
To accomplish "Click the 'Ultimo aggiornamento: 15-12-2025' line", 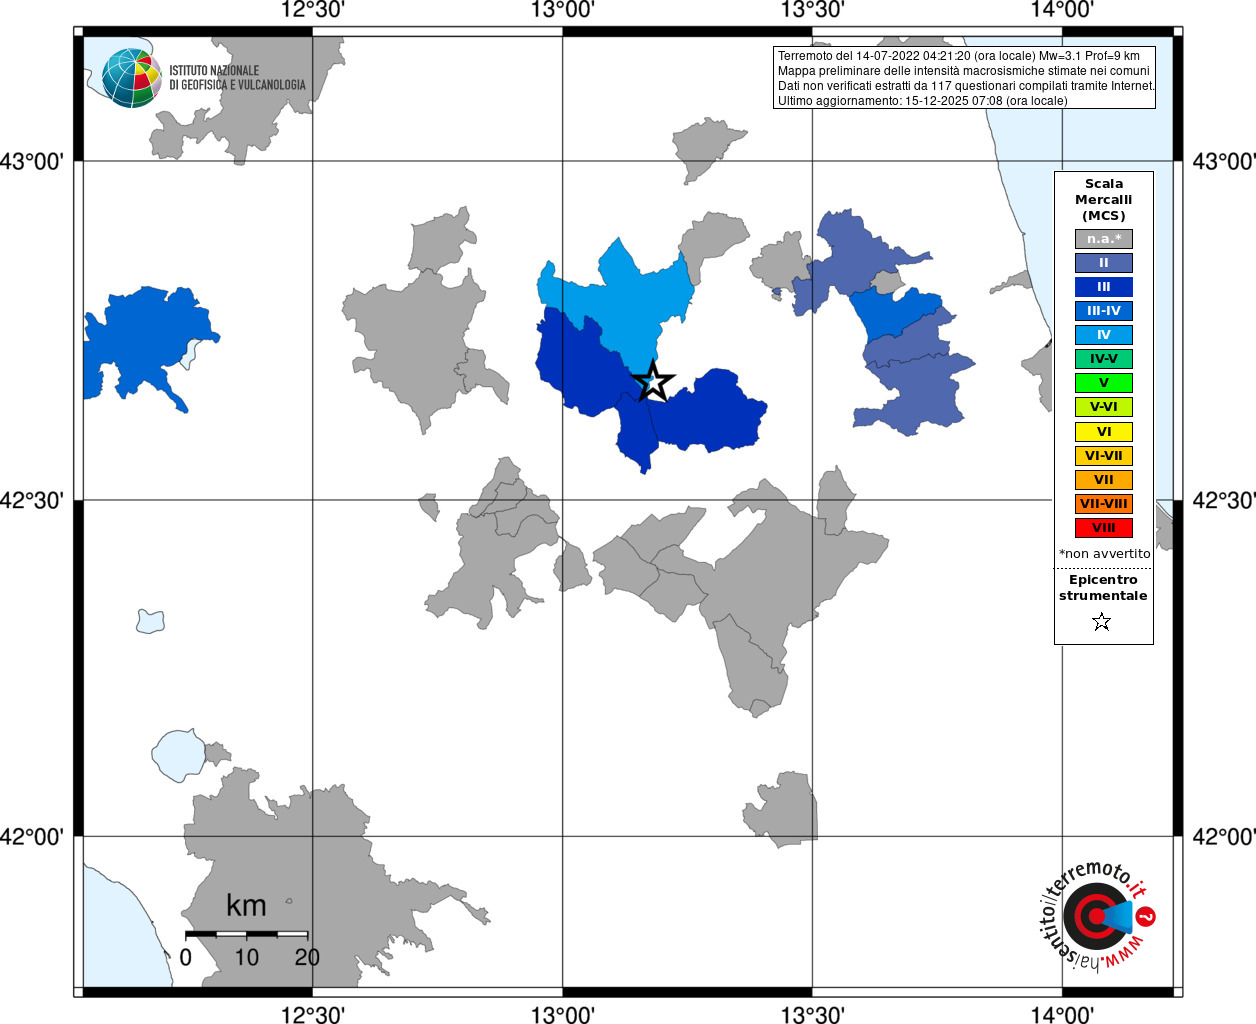I will tap(923, 101).
